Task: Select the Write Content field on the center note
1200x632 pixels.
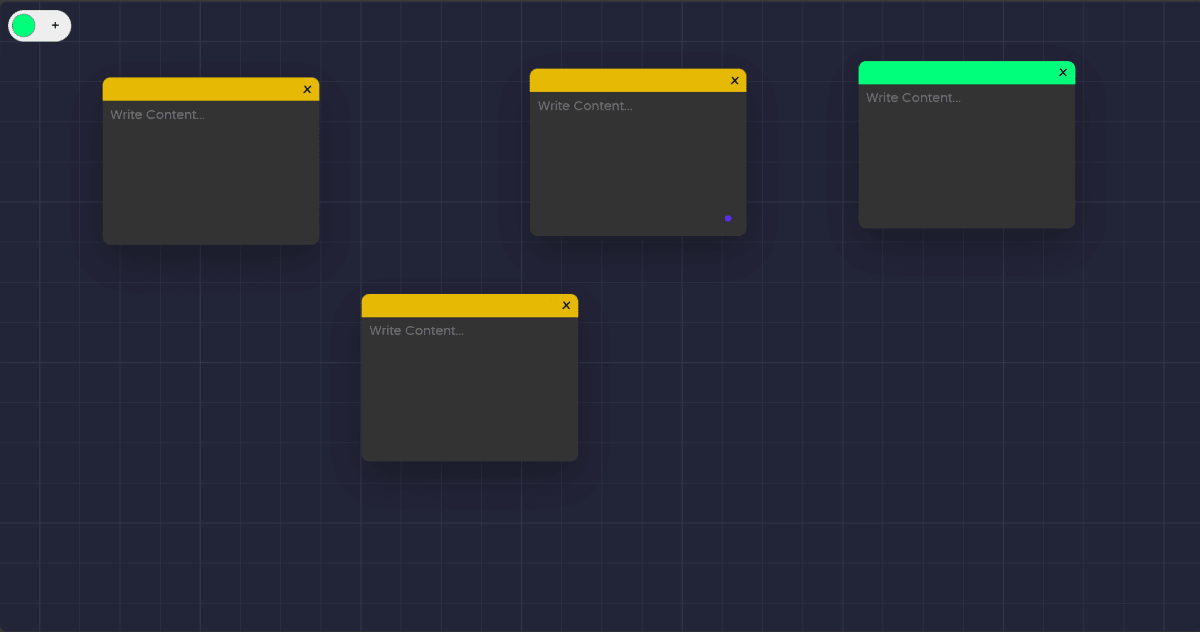Action: pyautogui.click(x=585, y=105)
